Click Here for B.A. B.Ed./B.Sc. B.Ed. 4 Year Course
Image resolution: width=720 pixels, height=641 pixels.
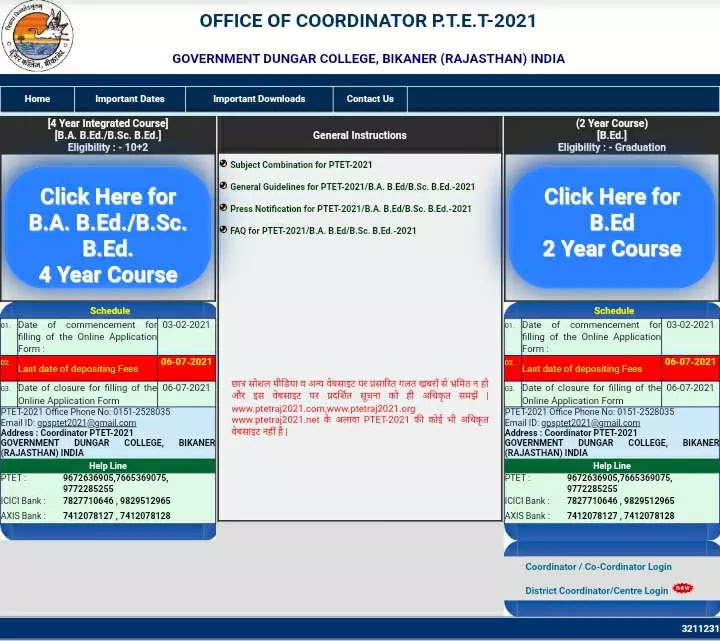[x=108, y=228]
